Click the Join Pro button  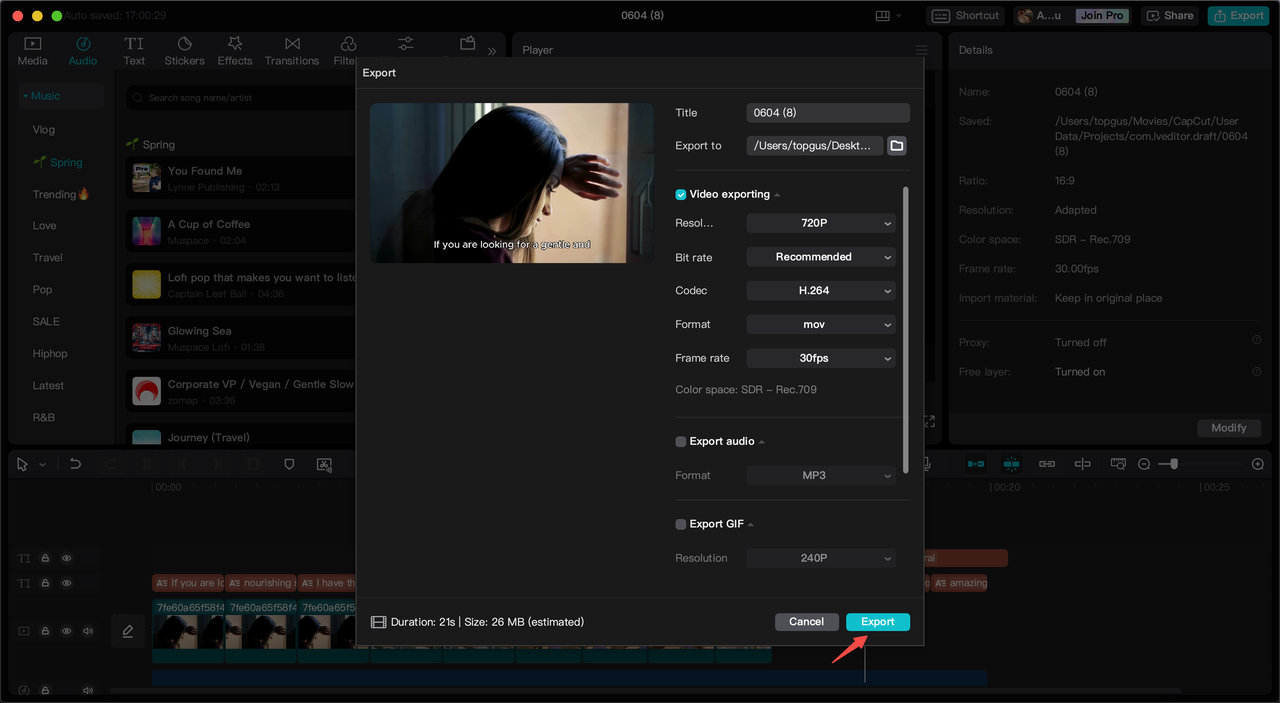(x=1102, y=16)
